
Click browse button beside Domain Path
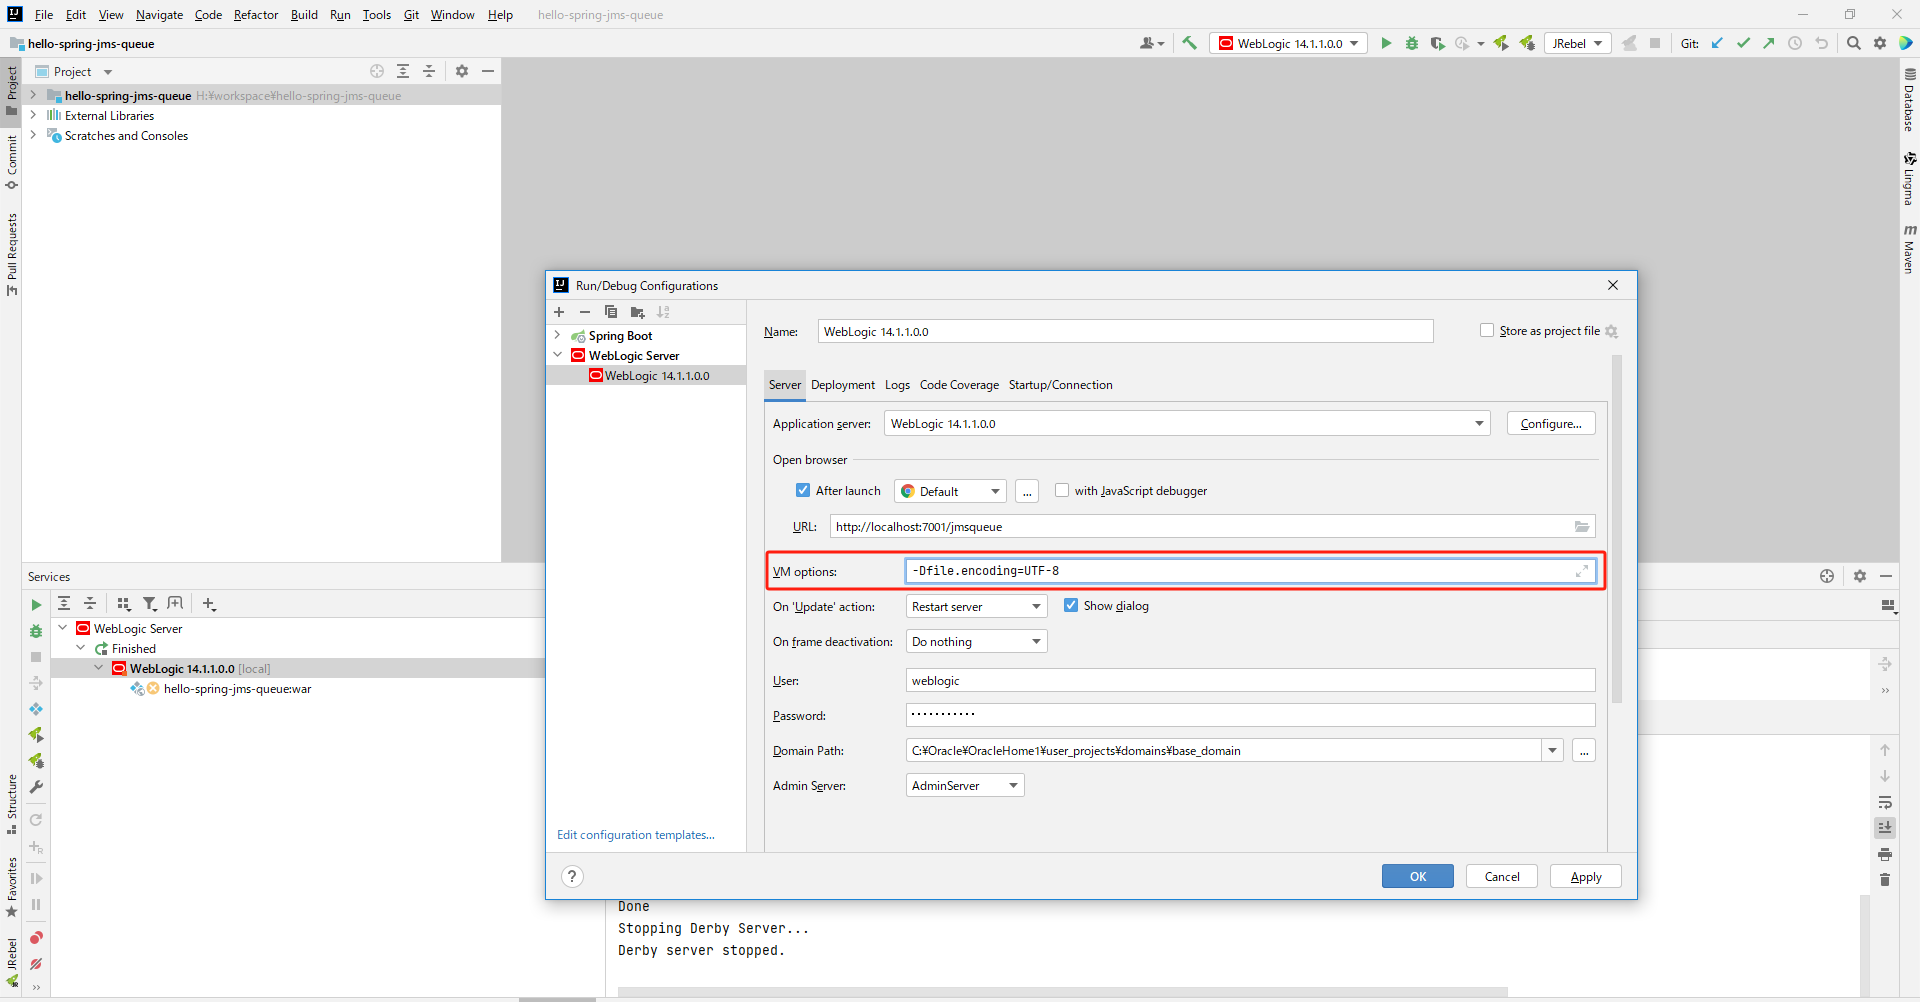tap(1584, 751)
